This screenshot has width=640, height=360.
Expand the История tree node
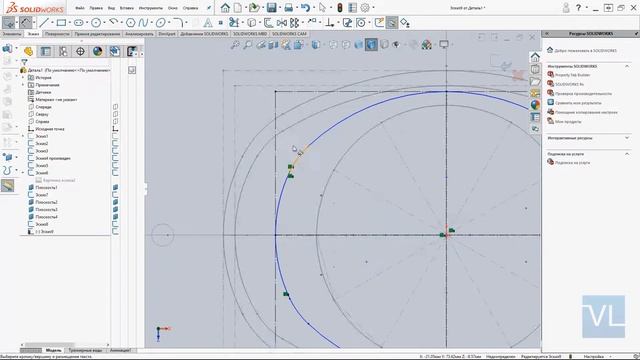[x=23, y=78]
